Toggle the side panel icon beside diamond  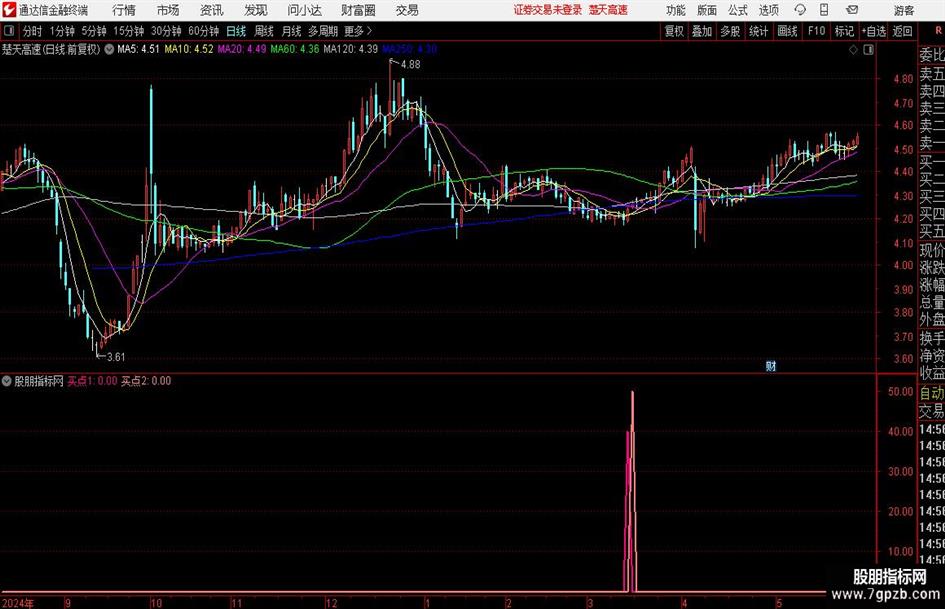click(868, 50)
